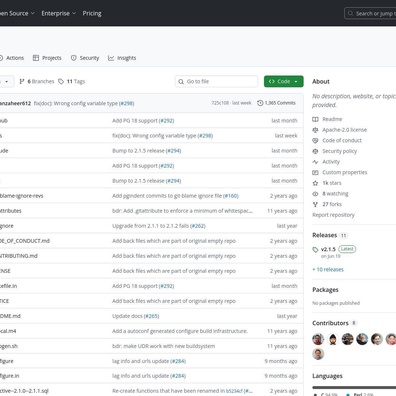Click the first contributor avatar
Viewport: 396px width, 396px height.
tap(318, 339)
